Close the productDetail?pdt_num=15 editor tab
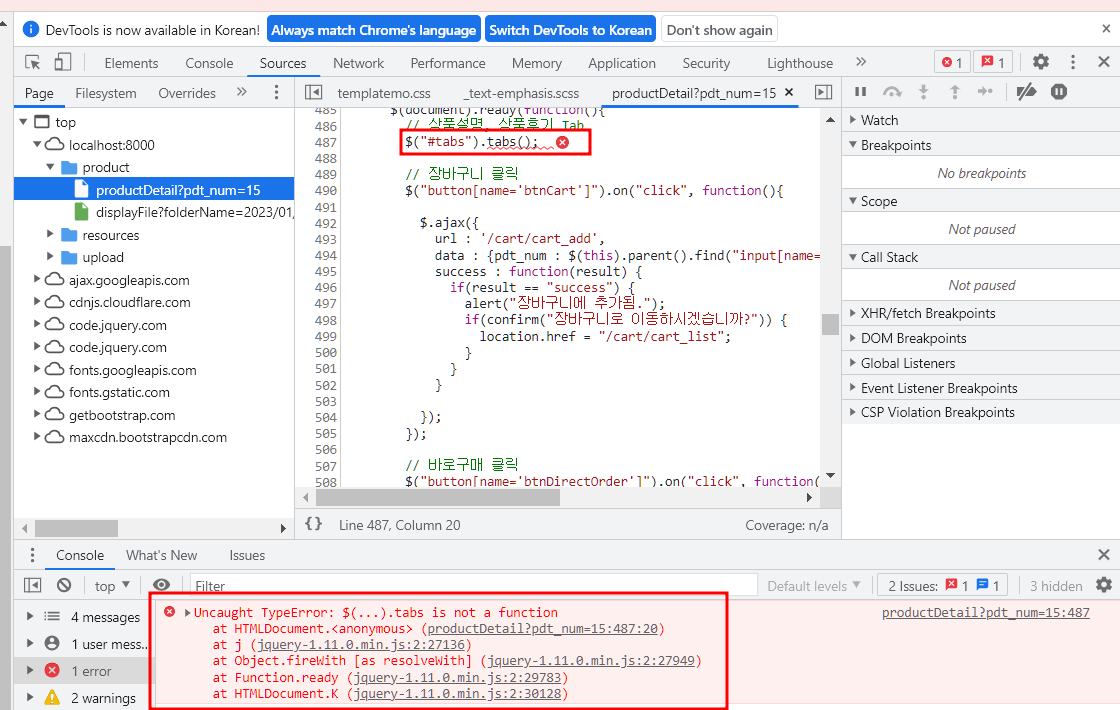 789,92
